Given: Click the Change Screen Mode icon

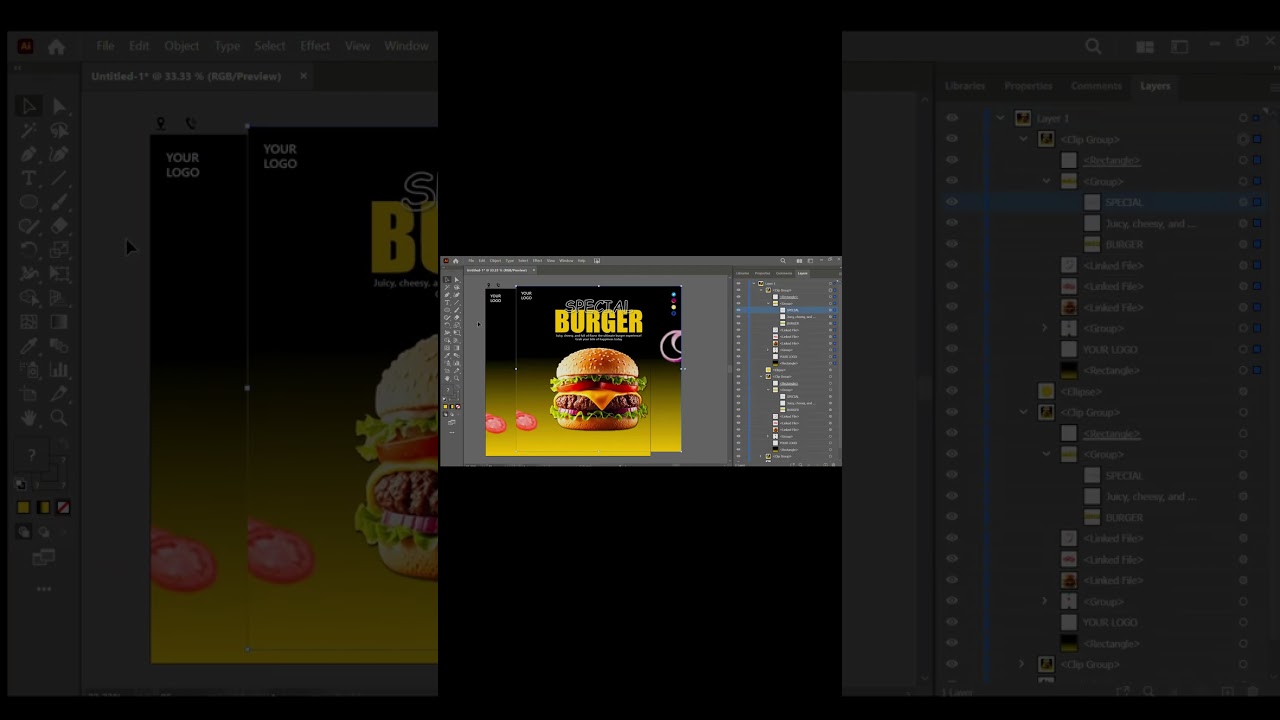Looking at the screenshot, I should 44,557.
